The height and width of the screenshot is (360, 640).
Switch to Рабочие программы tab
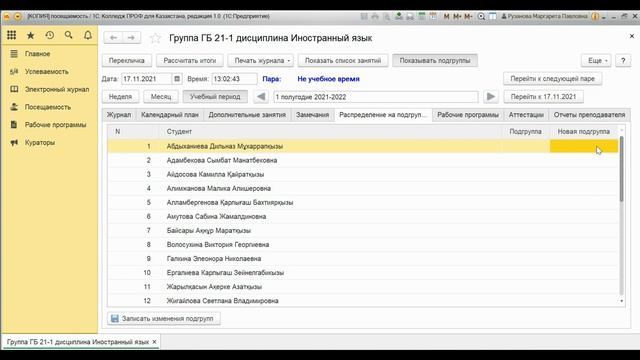point(468,115)
